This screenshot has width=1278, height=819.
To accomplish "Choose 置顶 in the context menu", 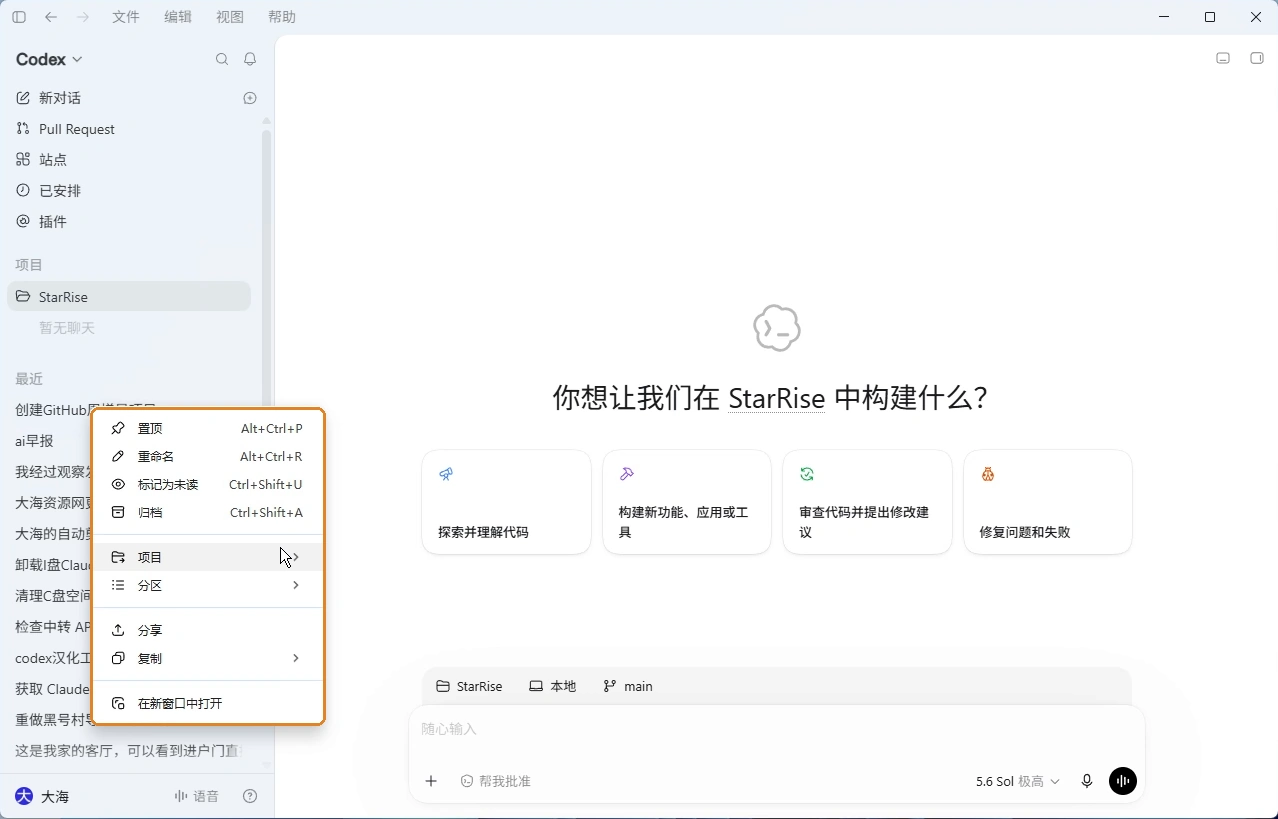I will point(208,428).
